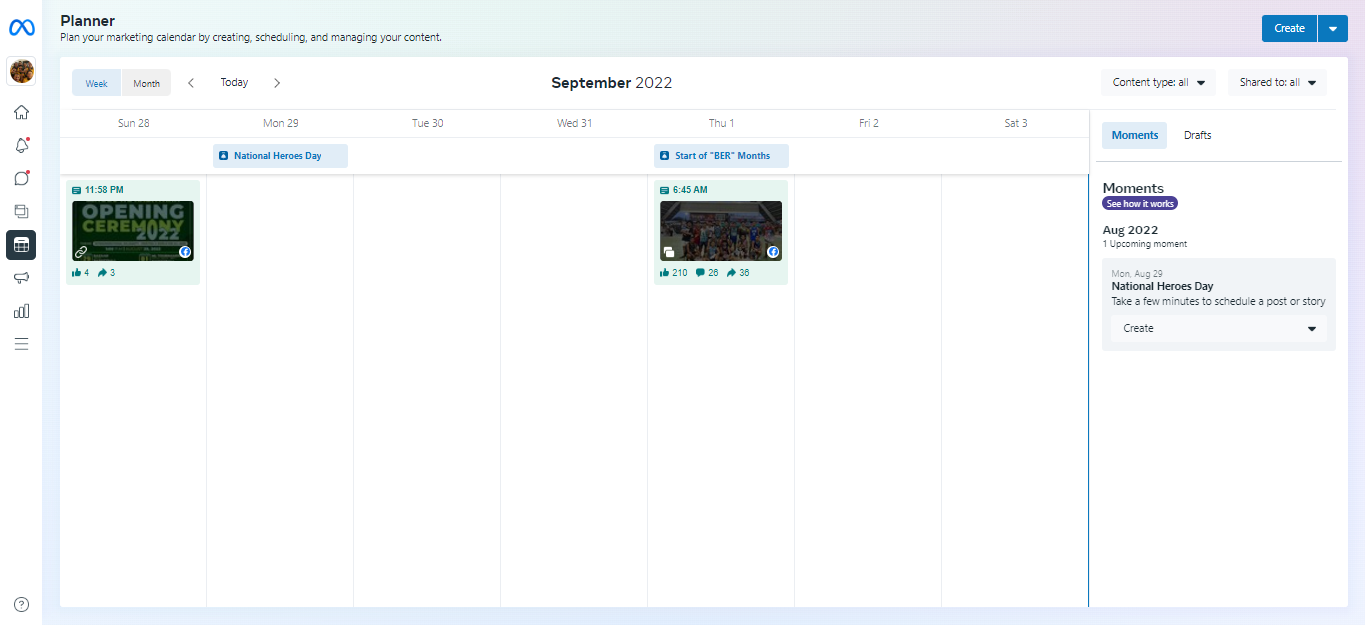The image size is (1365, 625).
Task: Select the Moments tab
Action: (1135, 135)
